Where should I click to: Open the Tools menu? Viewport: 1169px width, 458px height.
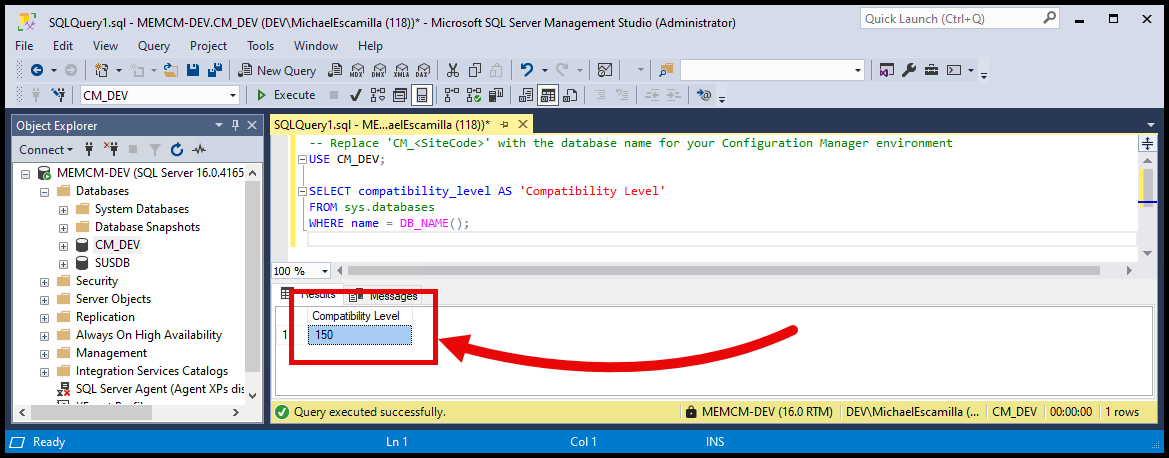pyautogui.click(x=260, y=46)
